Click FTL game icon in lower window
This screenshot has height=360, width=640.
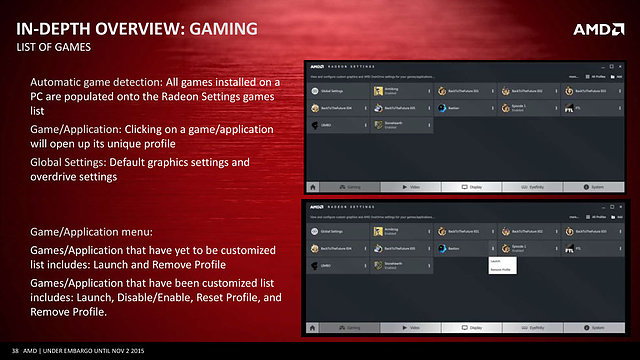pyautogui.click(x=569, y=249)
